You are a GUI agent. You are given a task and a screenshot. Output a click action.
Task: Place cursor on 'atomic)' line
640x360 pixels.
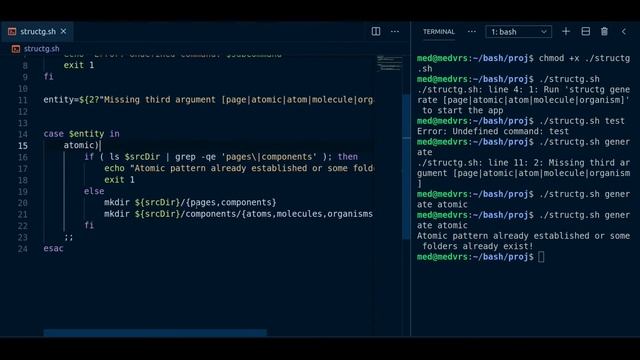81,145
